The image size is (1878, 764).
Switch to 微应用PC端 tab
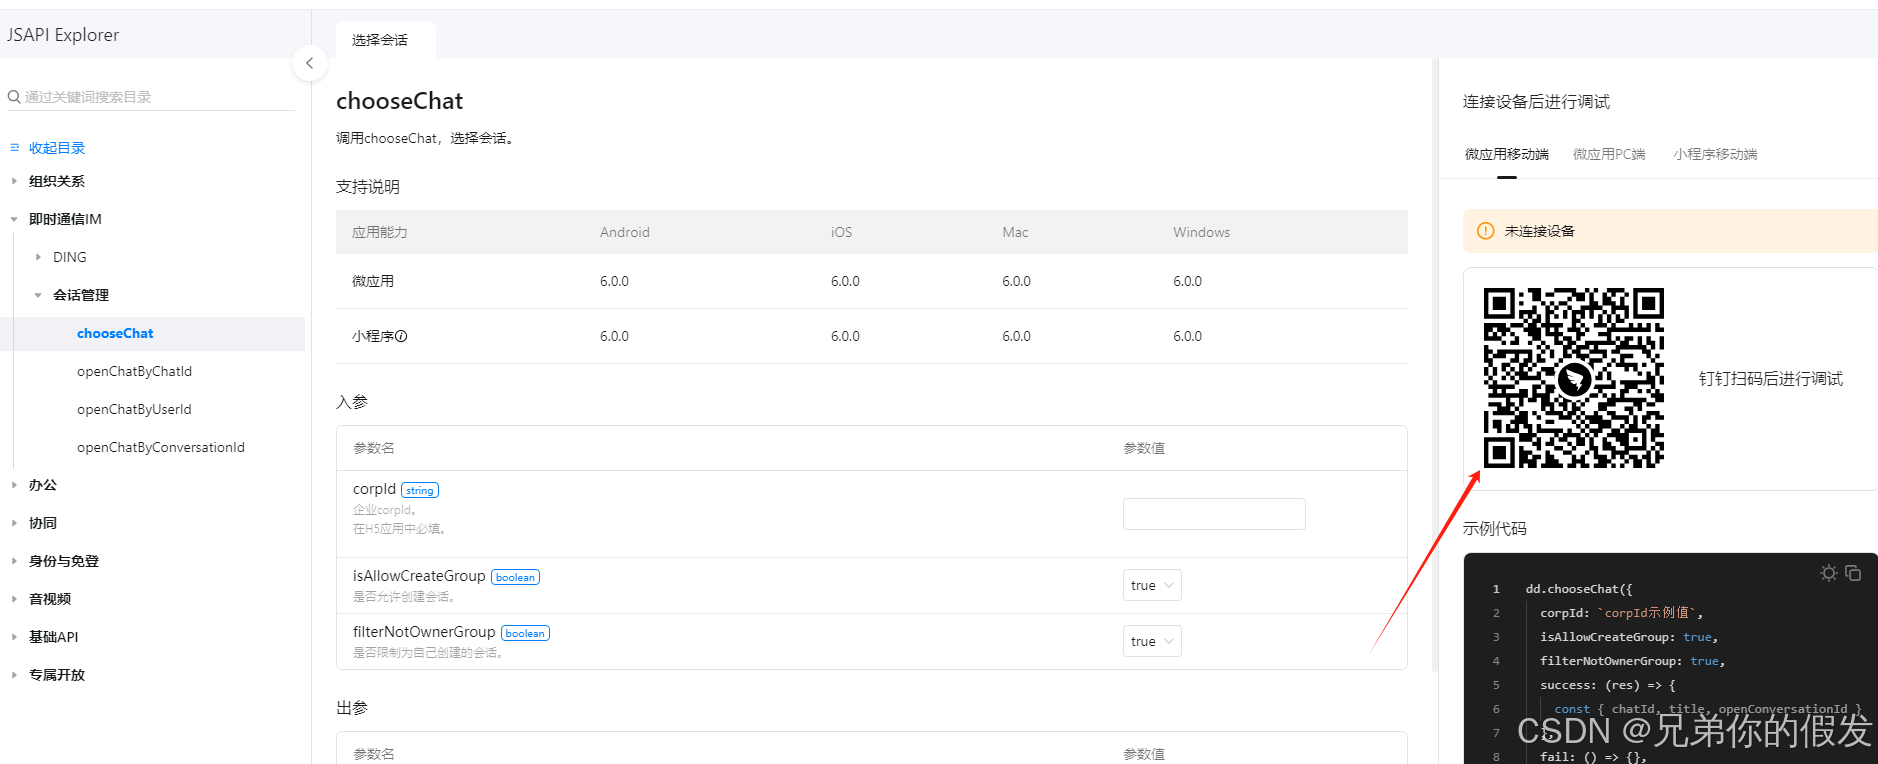[1609, 154]
